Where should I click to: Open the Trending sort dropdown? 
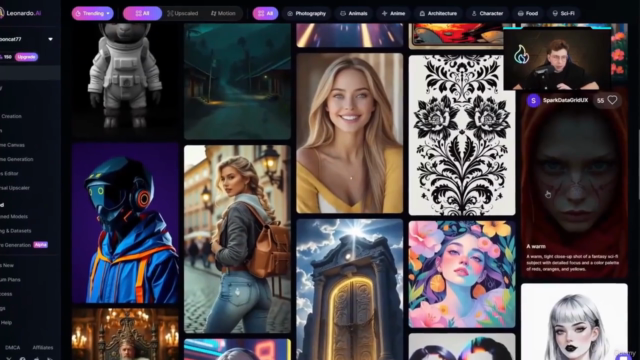(x=93, y=13)
